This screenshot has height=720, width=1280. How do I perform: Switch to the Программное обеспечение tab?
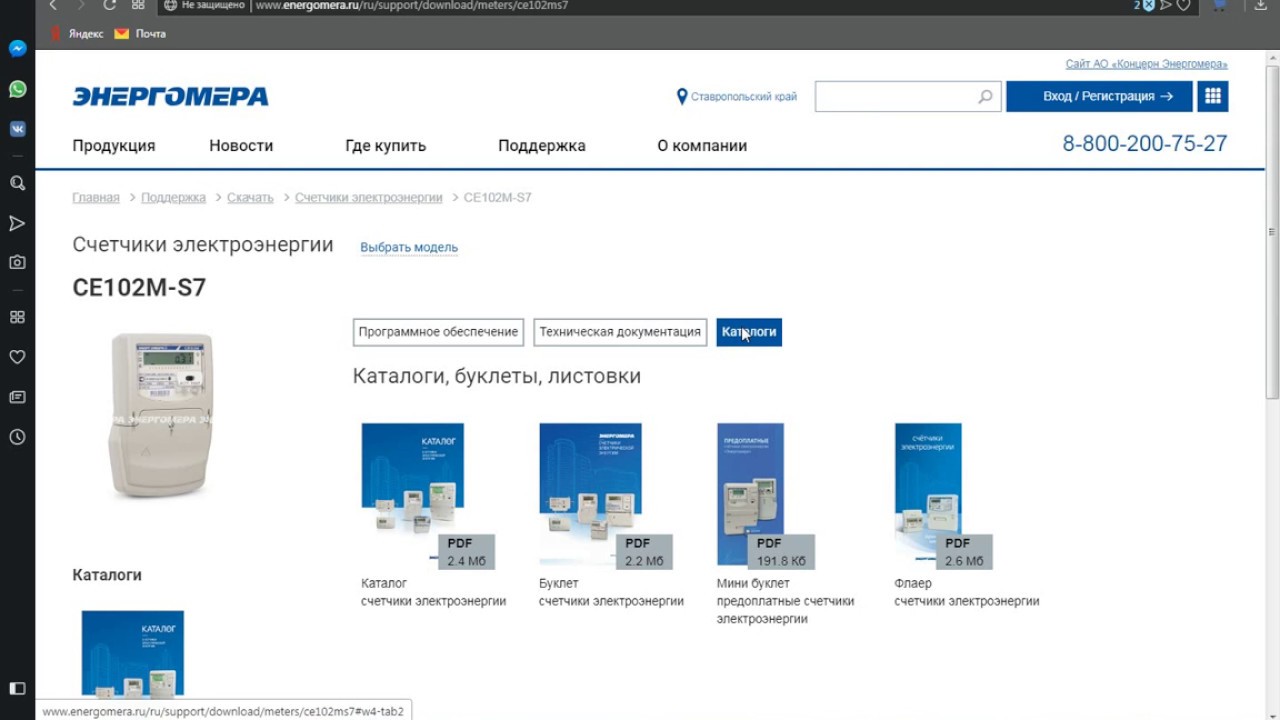(438, 332)
